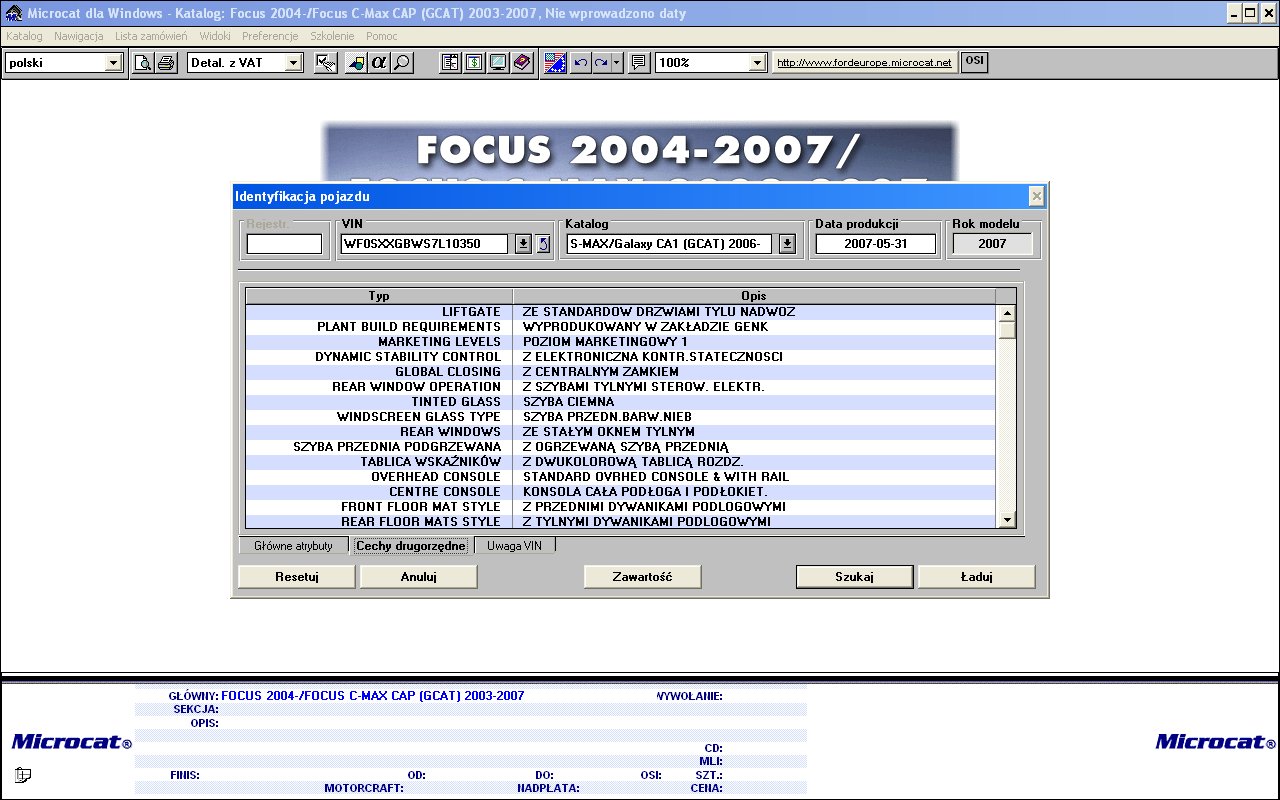Viewport: 1280px width, 800px height.
Task: Click the attribute list scrollbar thumb
Action: point(1007,330)
